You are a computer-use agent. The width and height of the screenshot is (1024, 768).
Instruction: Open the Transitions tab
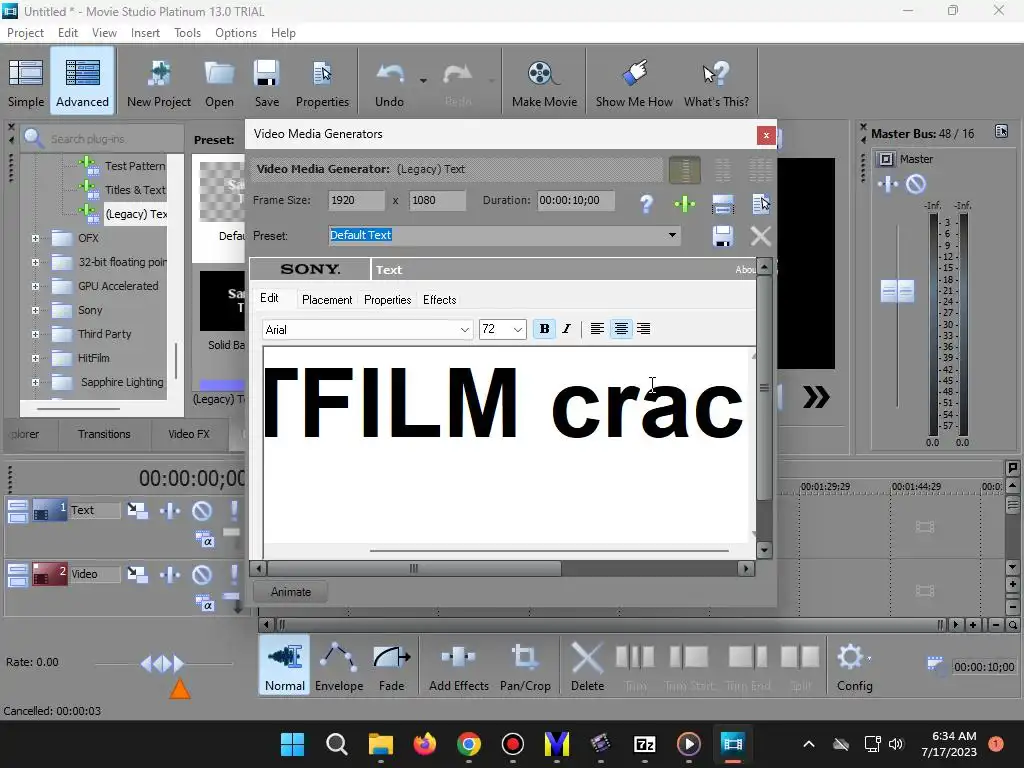104,434
